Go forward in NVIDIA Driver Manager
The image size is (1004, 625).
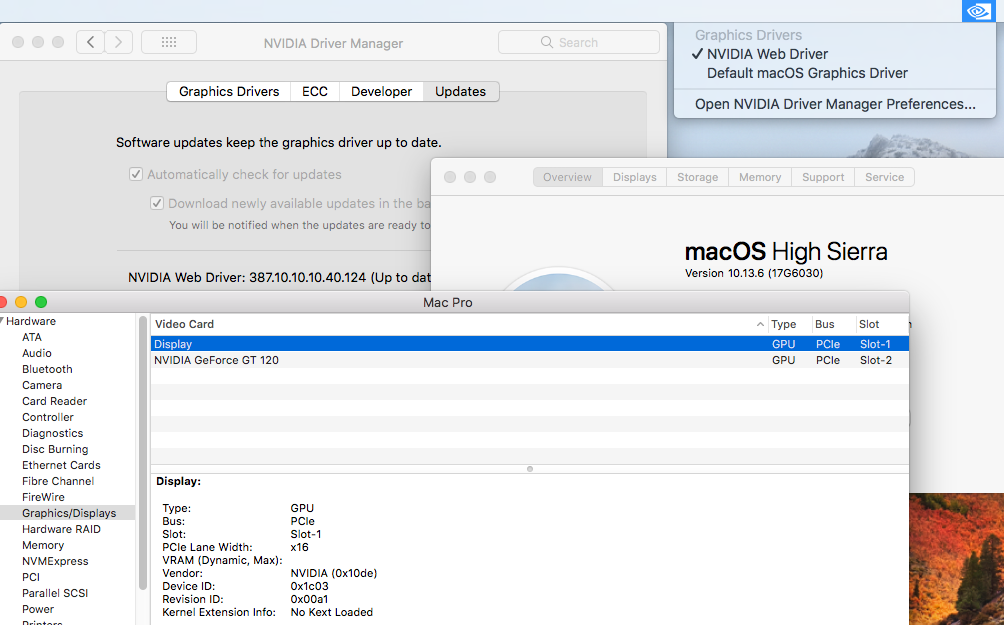(118, 42)
